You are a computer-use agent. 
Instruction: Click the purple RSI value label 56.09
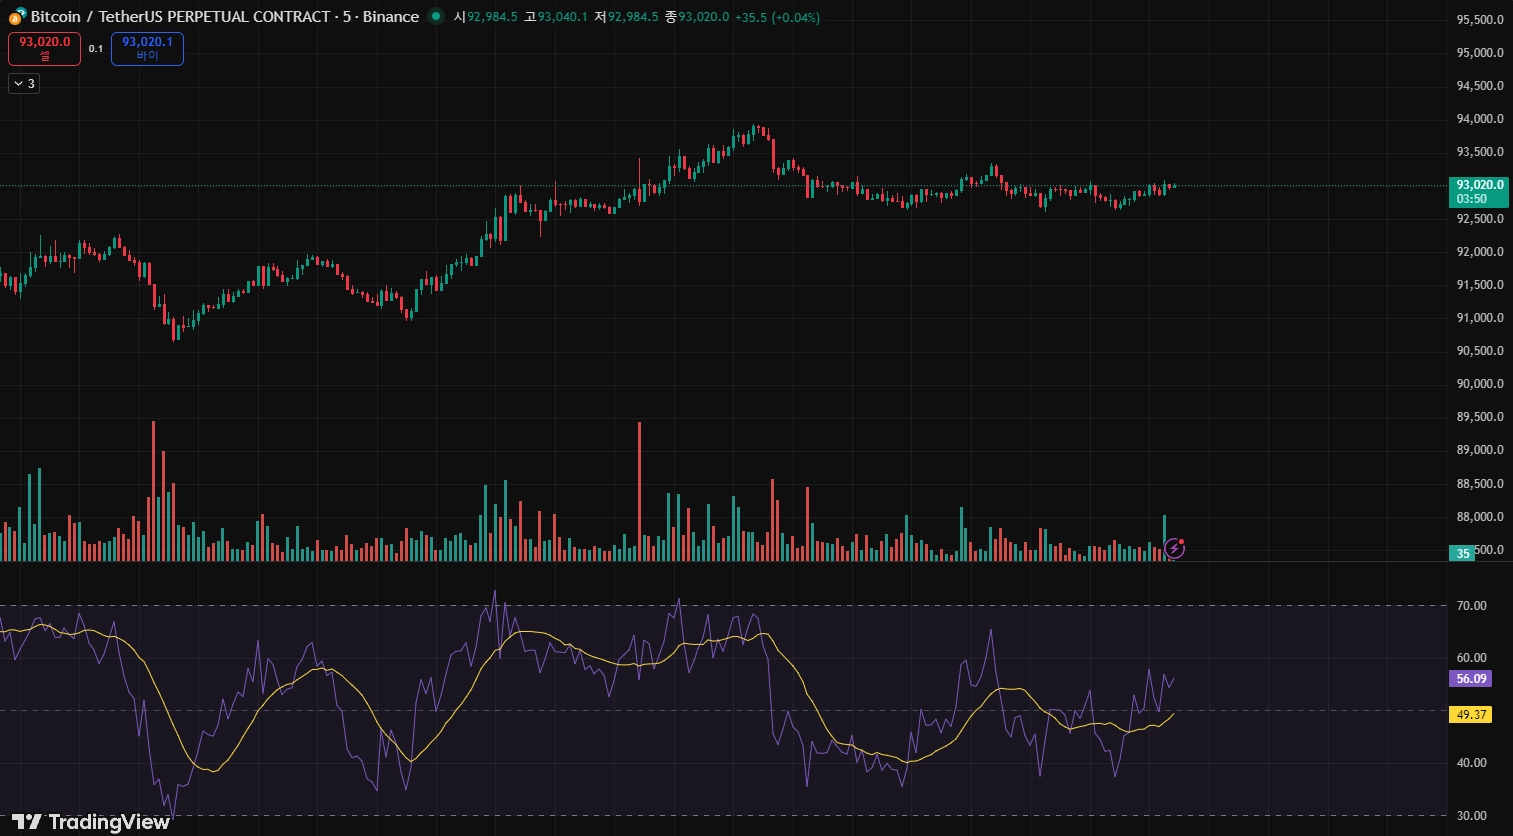coord(1471,678)
